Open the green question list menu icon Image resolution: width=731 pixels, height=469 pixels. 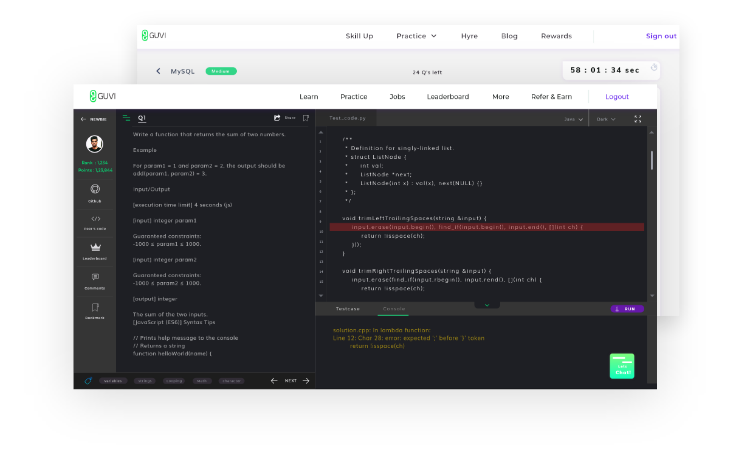tap(126, 118)
